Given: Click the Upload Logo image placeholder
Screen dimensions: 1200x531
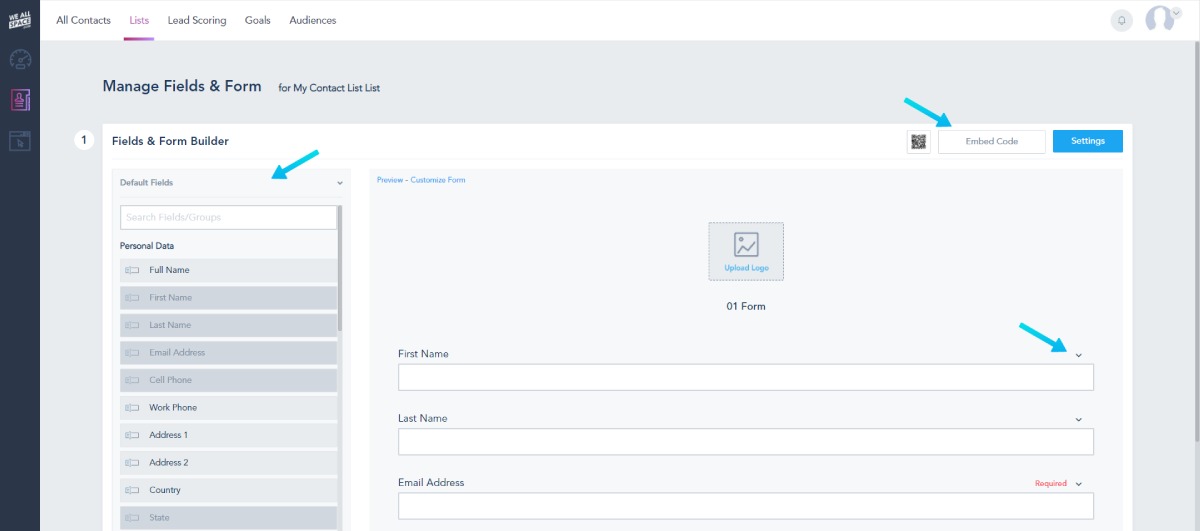Looking at the screenshot, I should click(x=746, y=251).
